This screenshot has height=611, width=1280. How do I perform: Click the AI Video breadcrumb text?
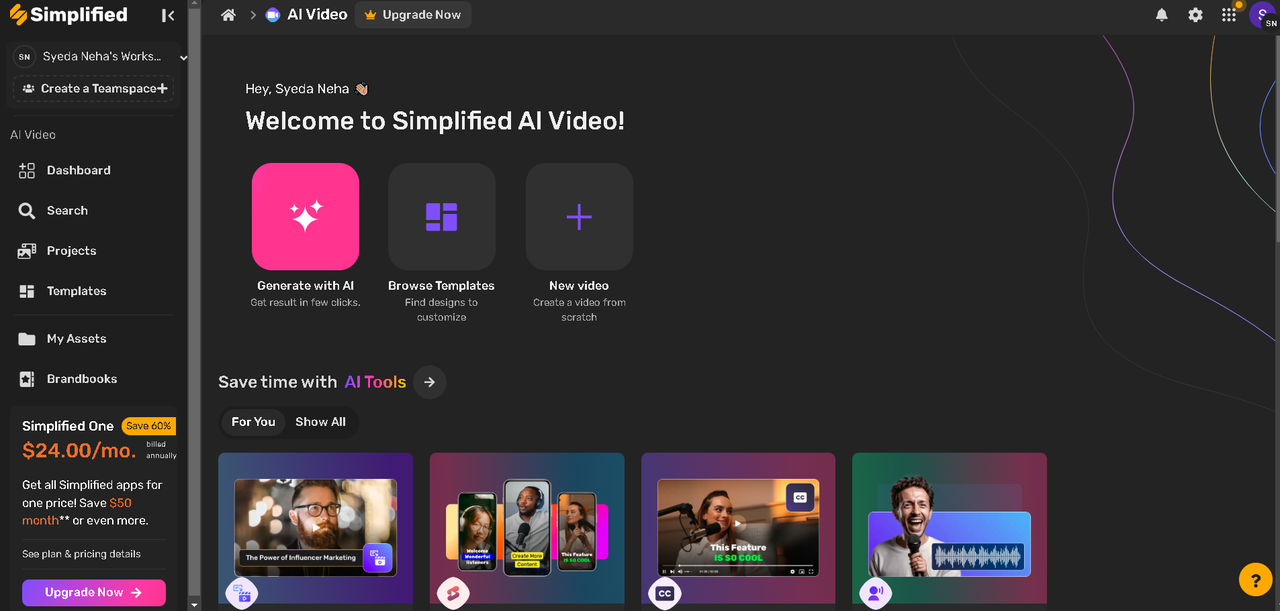coord(317,15)
